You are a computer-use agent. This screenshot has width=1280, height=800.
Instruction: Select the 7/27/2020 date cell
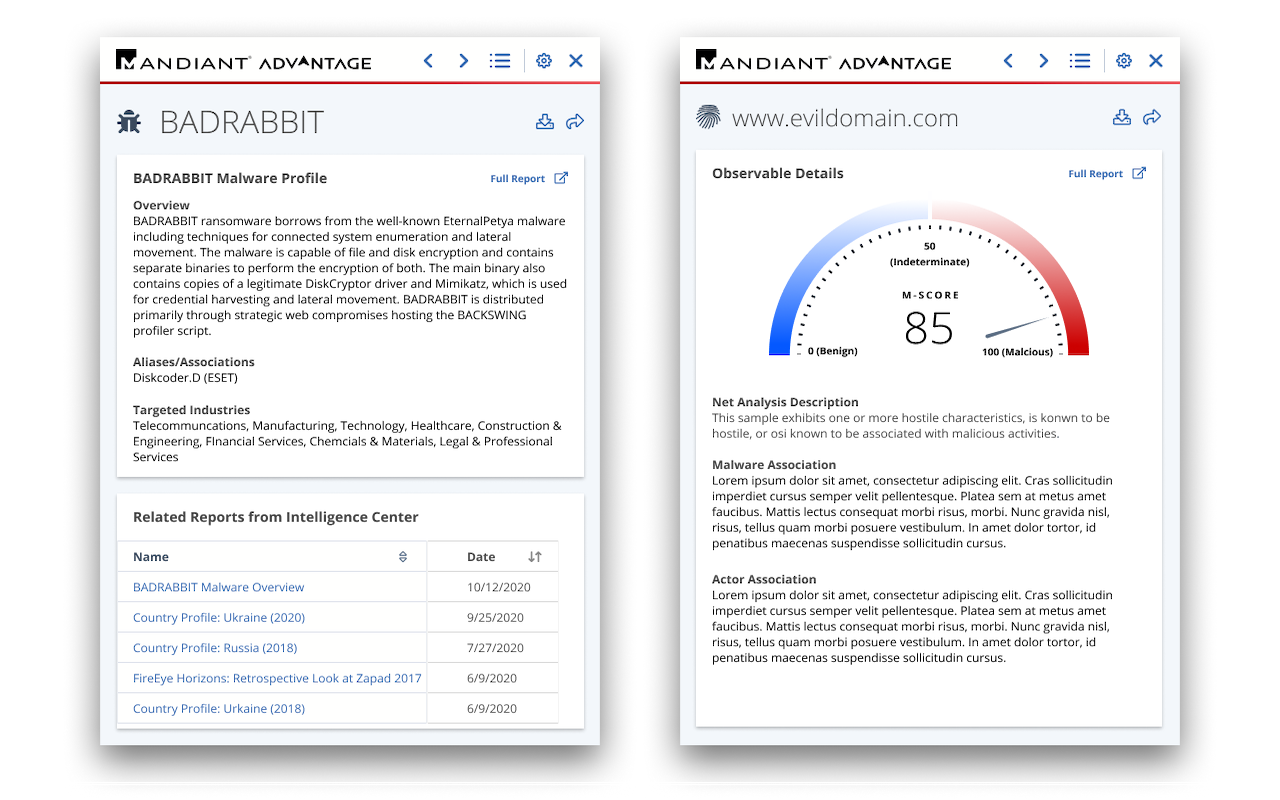[495, 648]
